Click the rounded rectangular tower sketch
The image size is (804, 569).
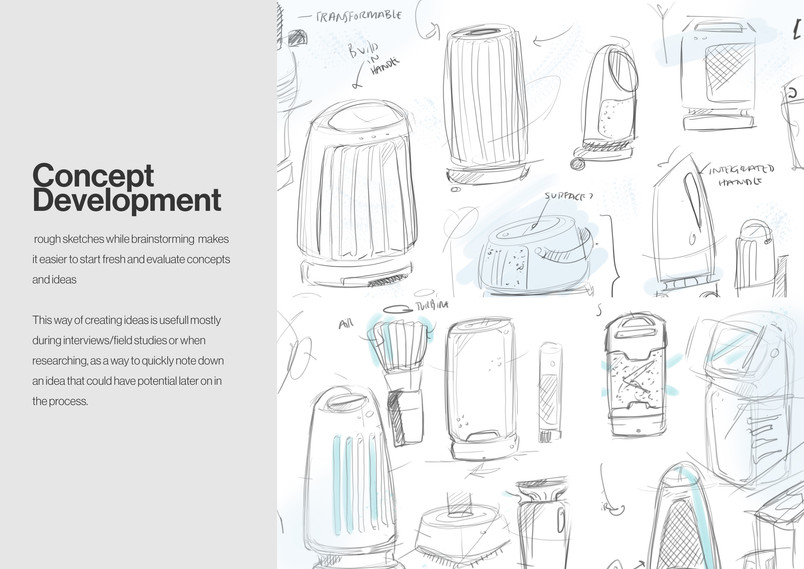click(480, 390)
